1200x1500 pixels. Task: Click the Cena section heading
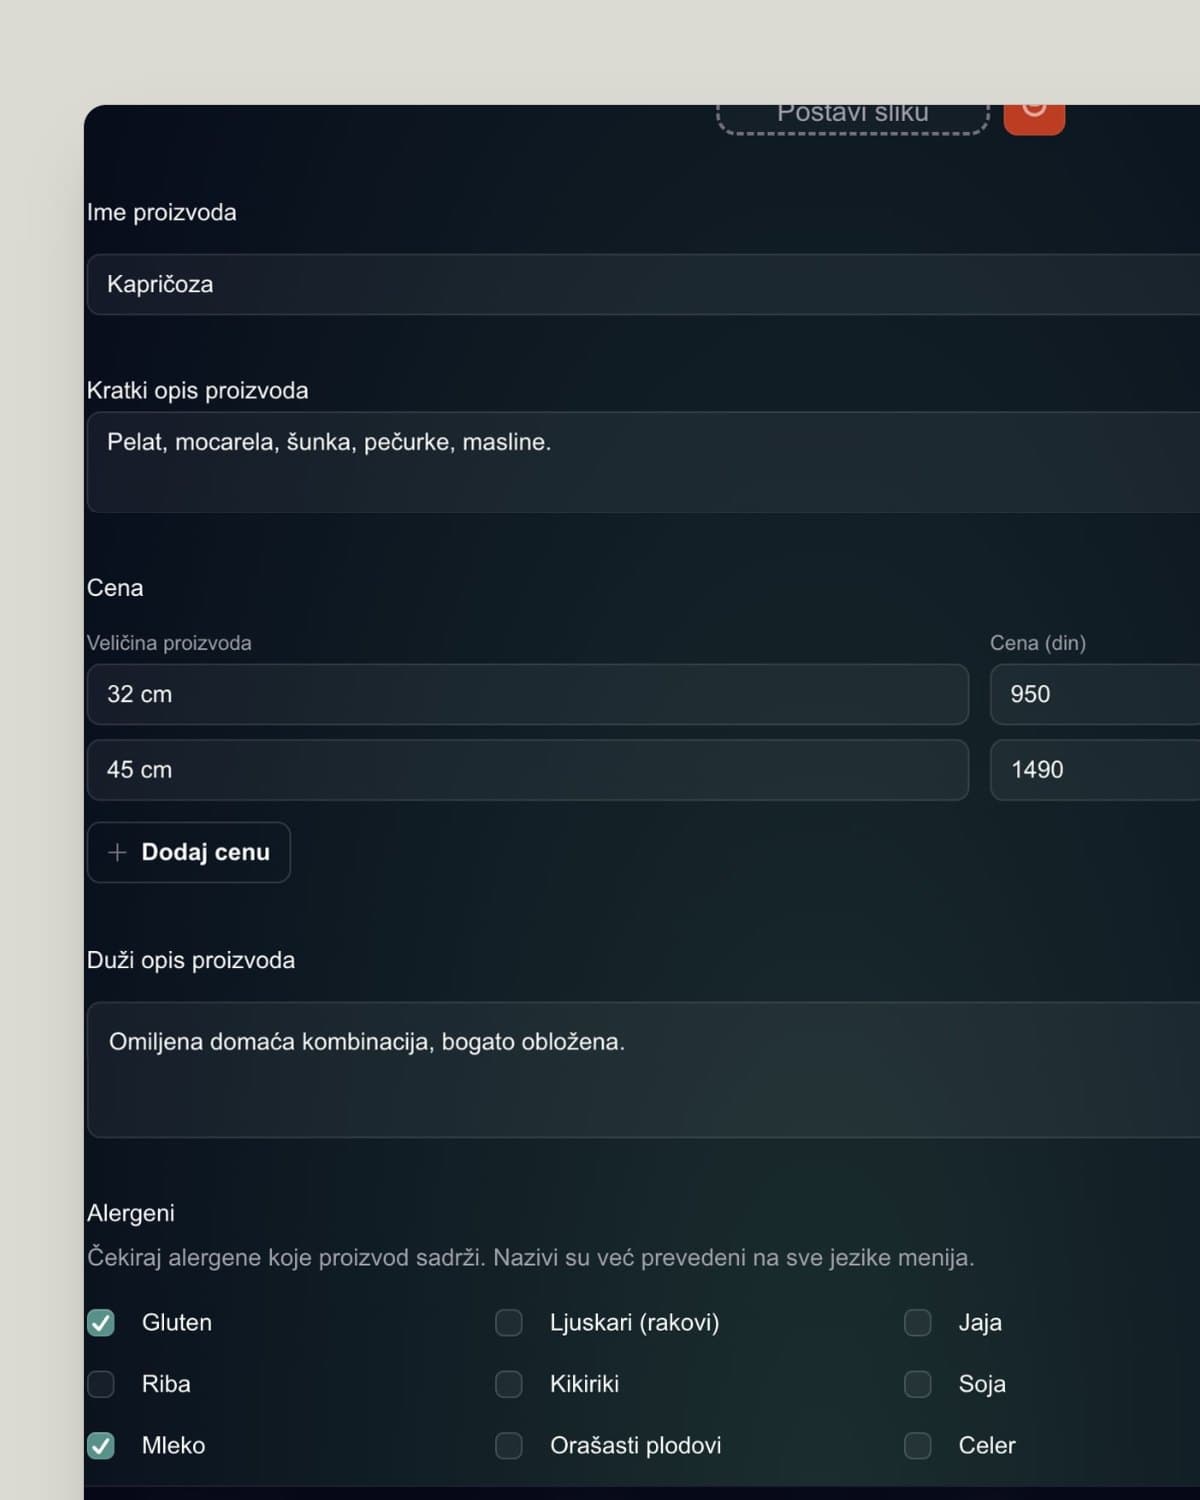pos(115,588)
